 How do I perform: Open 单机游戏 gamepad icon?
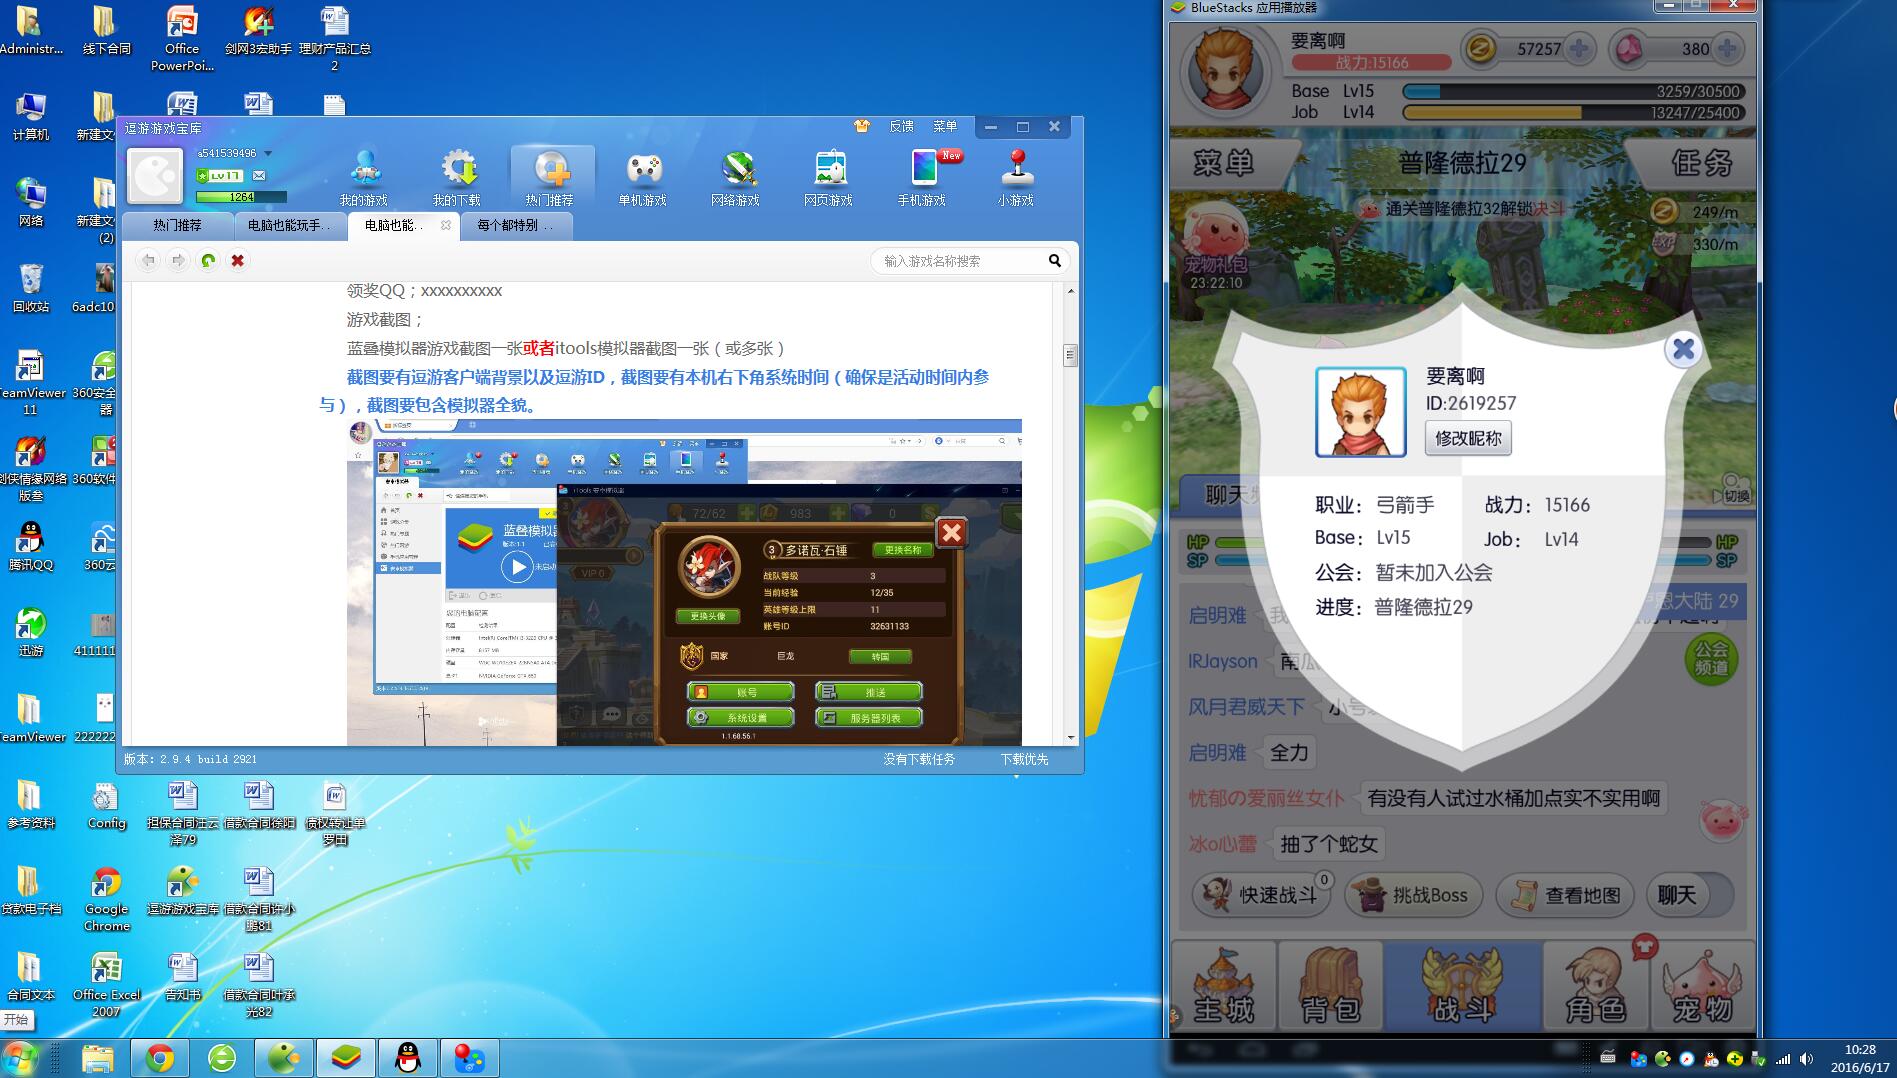point(643,178)
